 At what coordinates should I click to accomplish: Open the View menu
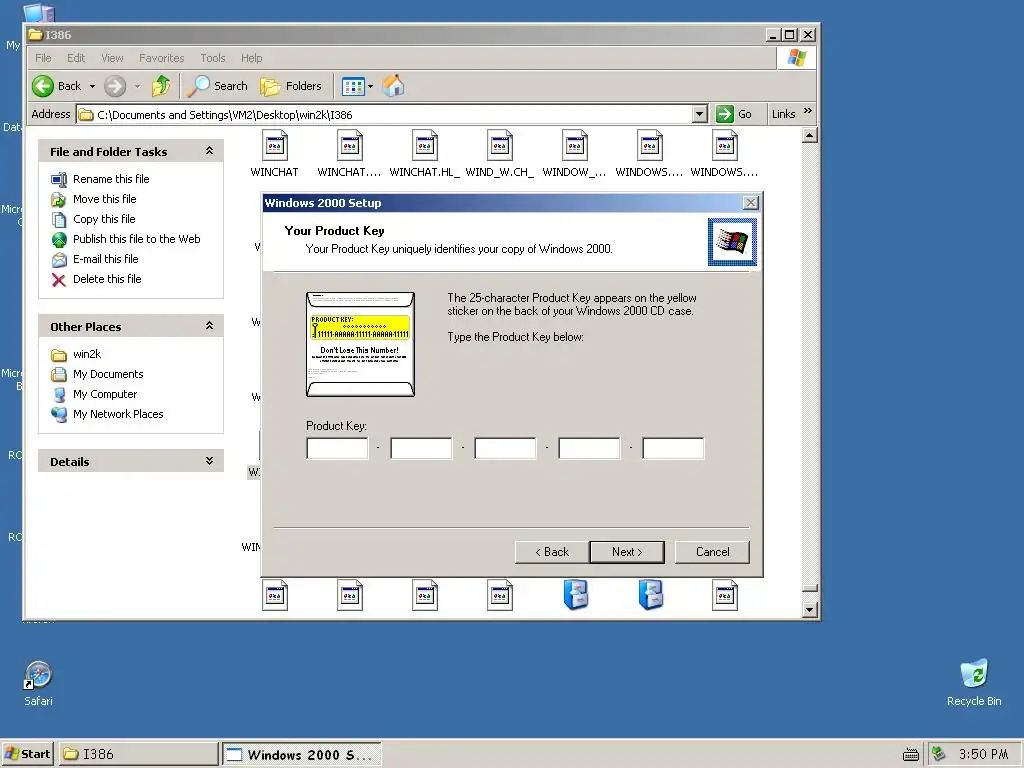[112, 58]
